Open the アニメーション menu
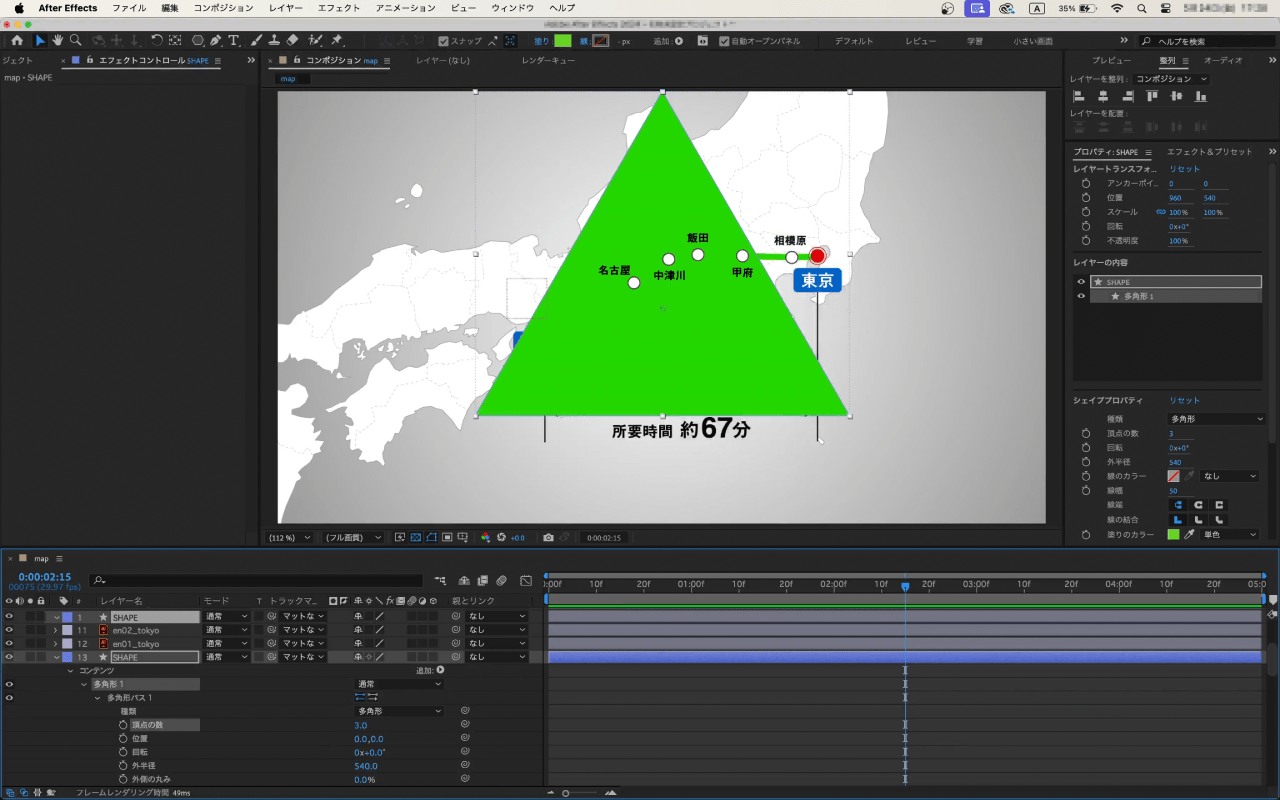Screen dimensions: 1280x800 click(406, 8)
